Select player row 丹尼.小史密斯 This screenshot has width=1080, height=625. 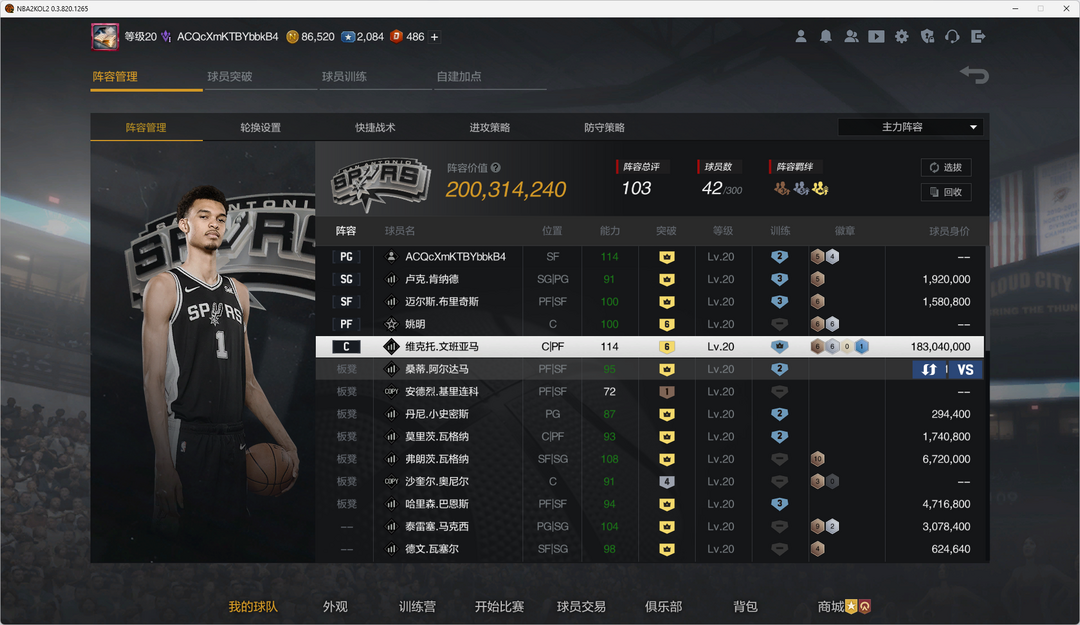[x=650, y=414]
